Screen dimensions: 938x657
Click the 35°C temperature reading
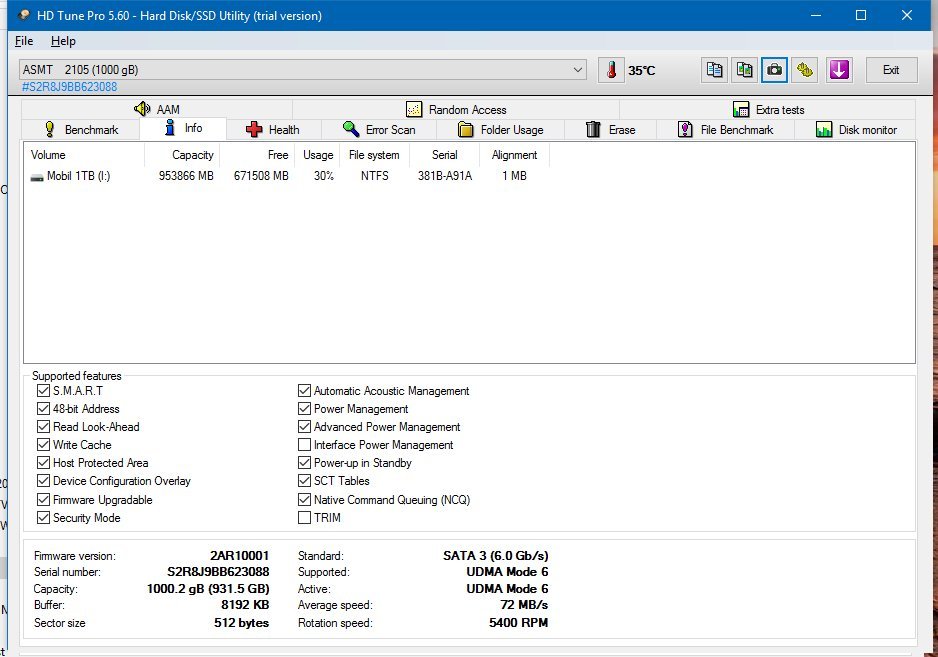point(641,71)
